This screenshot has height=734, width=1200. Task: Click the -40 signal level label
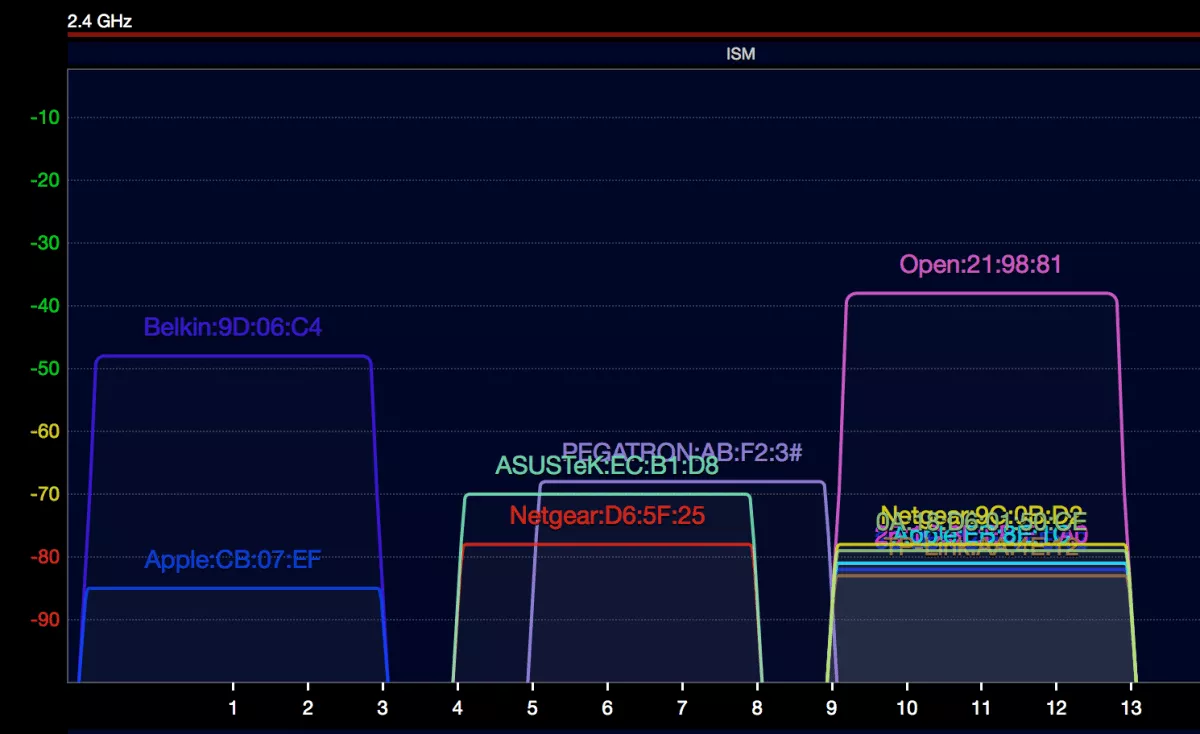(46, 306)
